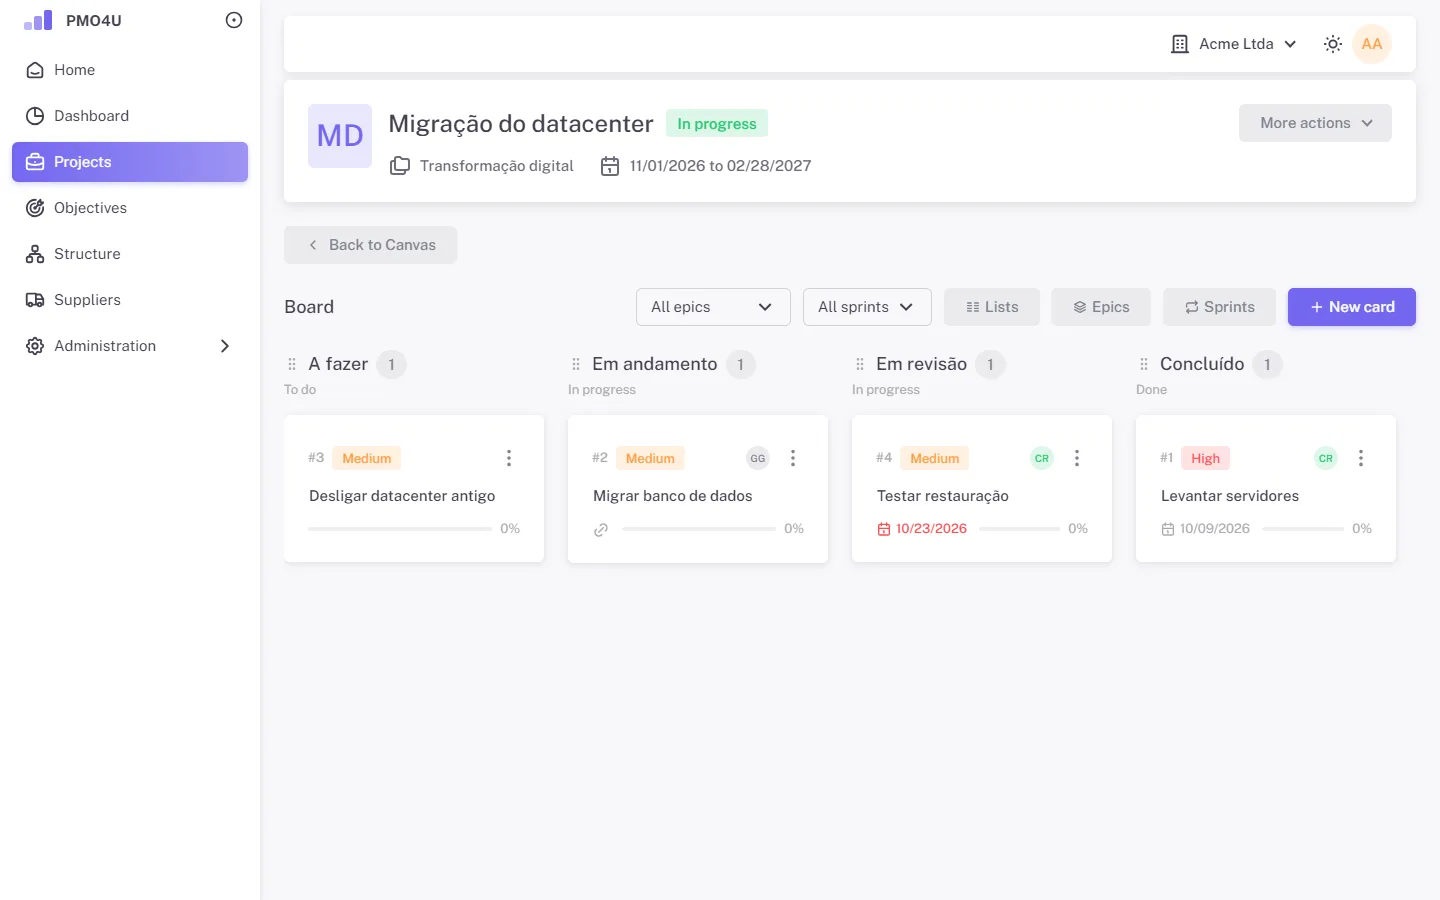This screenshot has width=1440, height=900.
Task: Open the AA user avatar menu
Action: click(1372, 44)
